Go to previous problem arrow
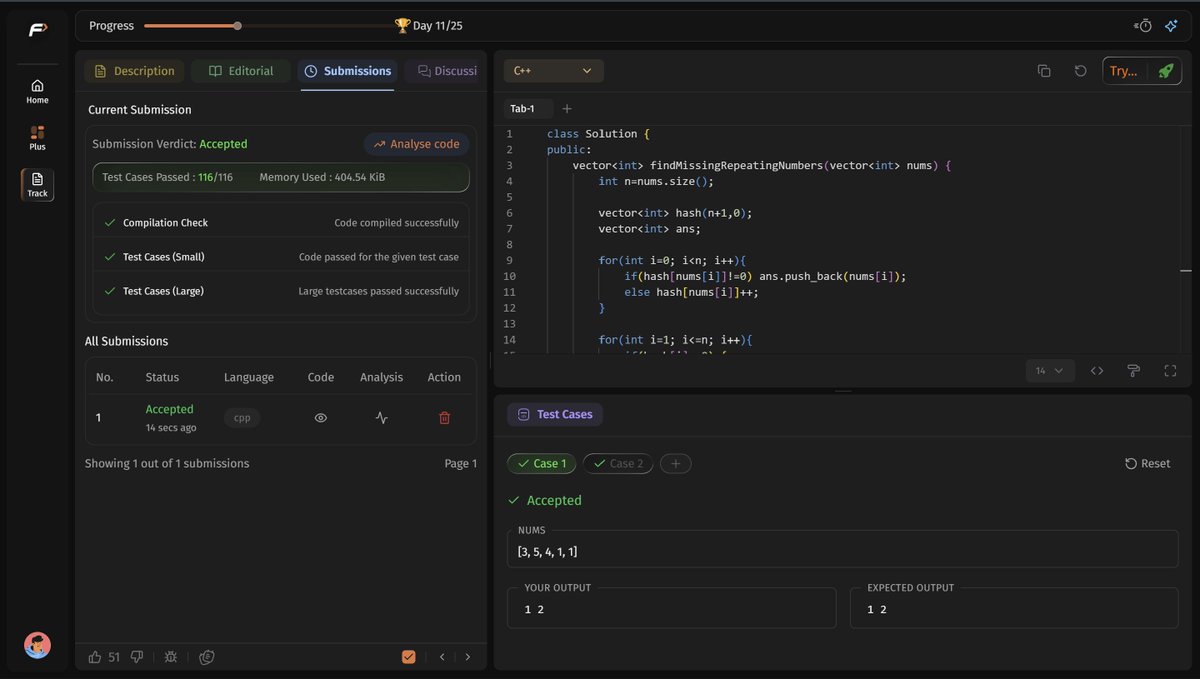The image size is (1200, 679). click(442, 657)
